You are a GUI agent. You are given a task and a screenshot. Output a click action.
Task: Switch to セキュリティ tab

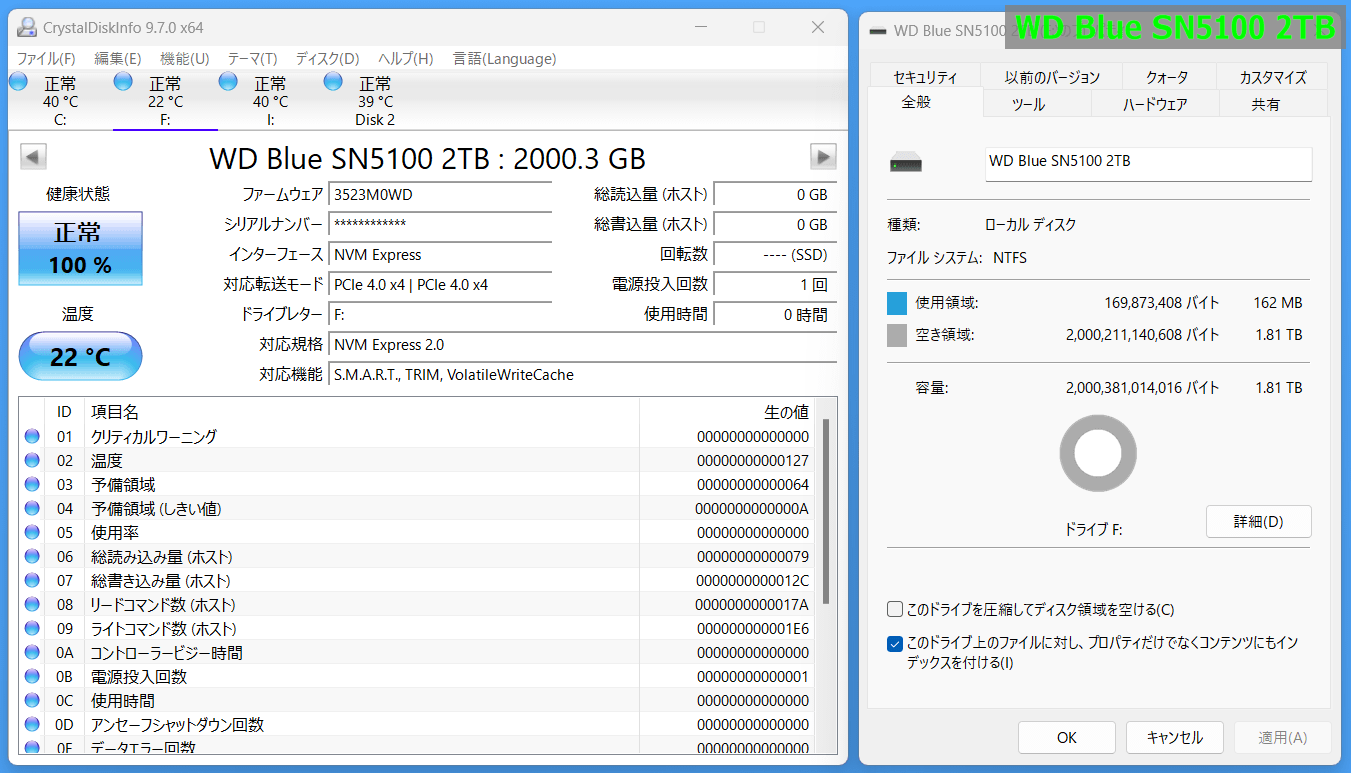click(925, 77)
